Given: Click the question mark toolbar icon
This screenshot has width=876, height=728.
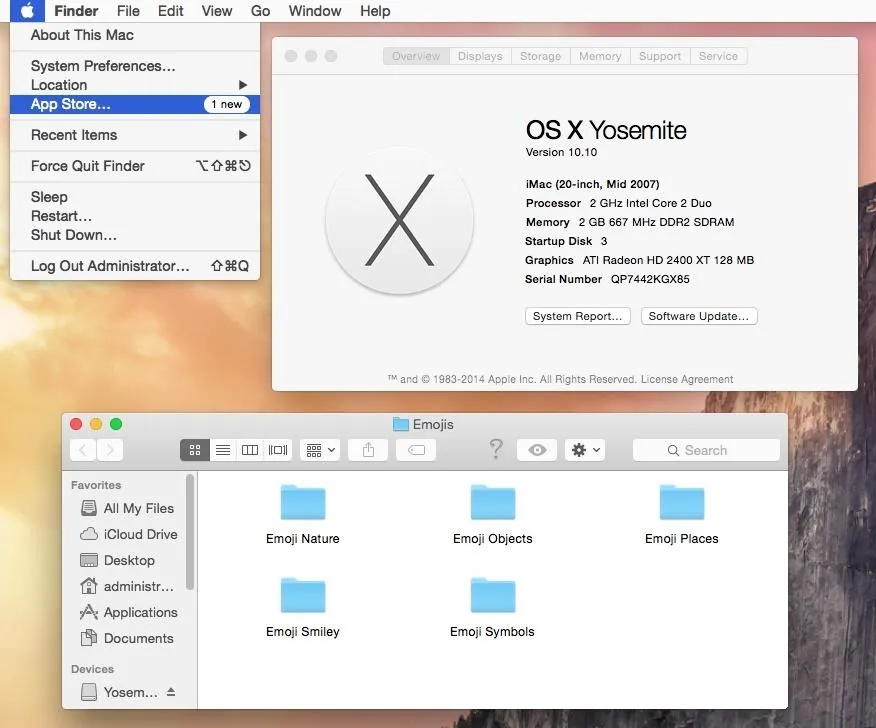Looking at the screenshot, I should [496, 449].
